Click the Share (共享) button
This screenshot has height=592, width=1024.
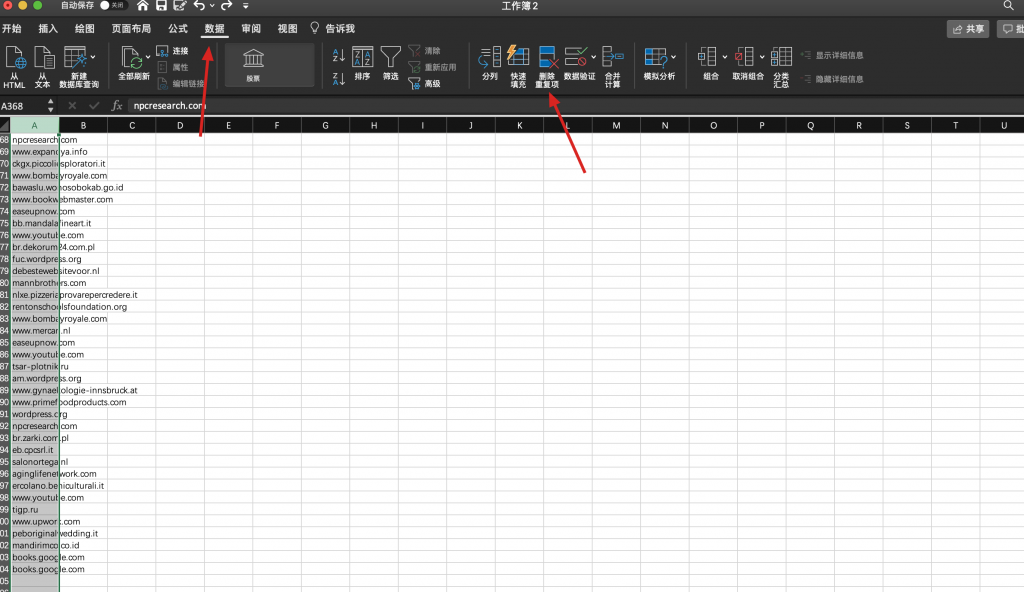(x=969, y=29)
